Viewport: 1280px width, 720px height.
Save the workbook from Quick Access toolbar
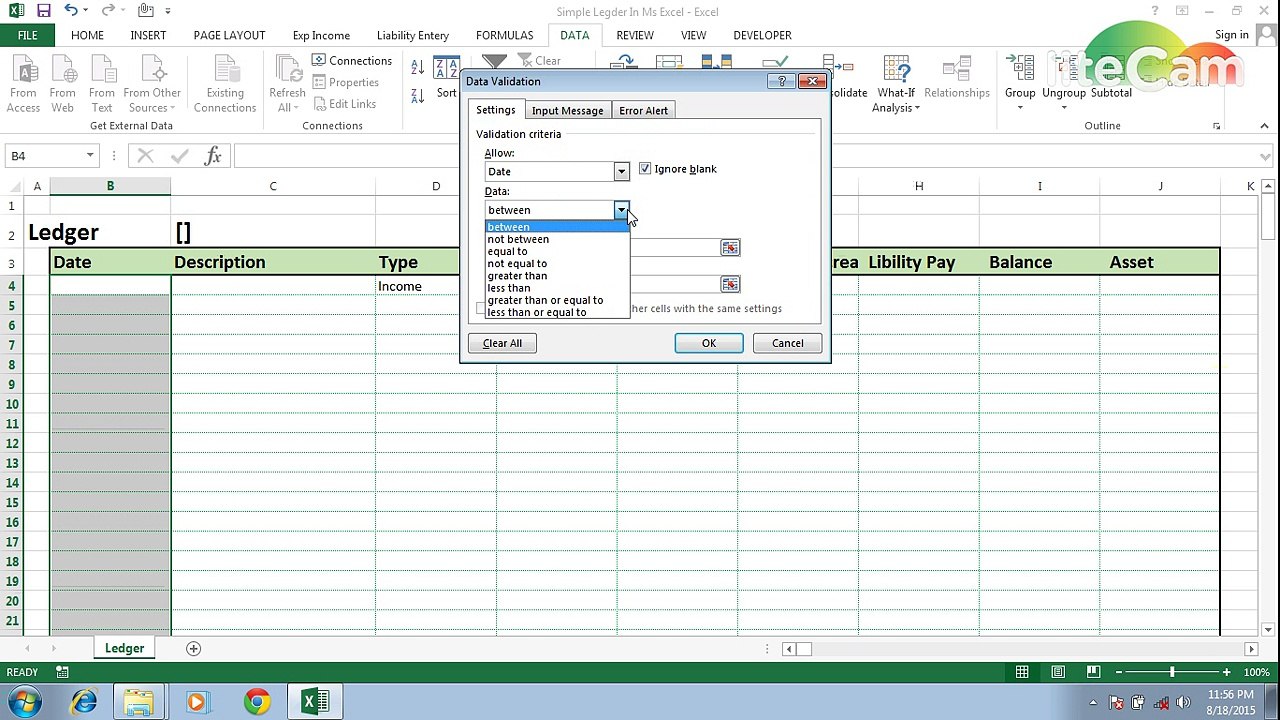click(x=43, y=11)
